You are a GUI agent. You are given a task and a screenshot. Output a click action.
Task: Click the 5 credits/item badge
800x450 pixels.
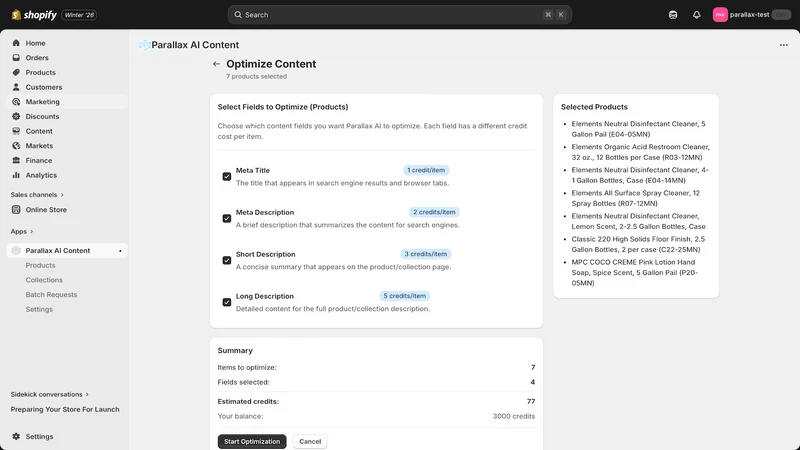(405, 296)
